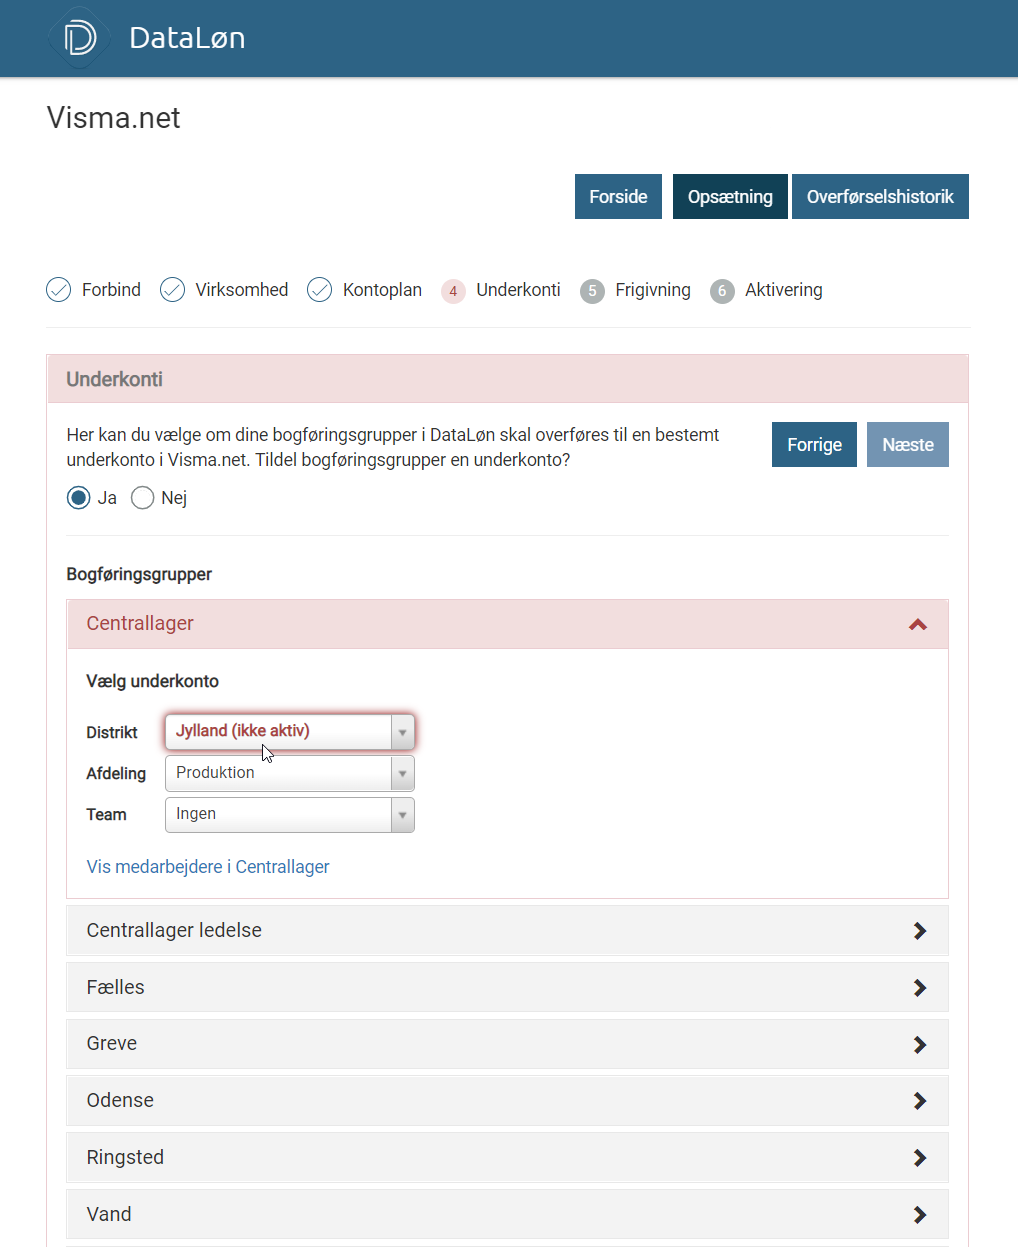Expand the Odense group arrow
This screenshot has height=1247, width=1018.
pos(920,1101)
